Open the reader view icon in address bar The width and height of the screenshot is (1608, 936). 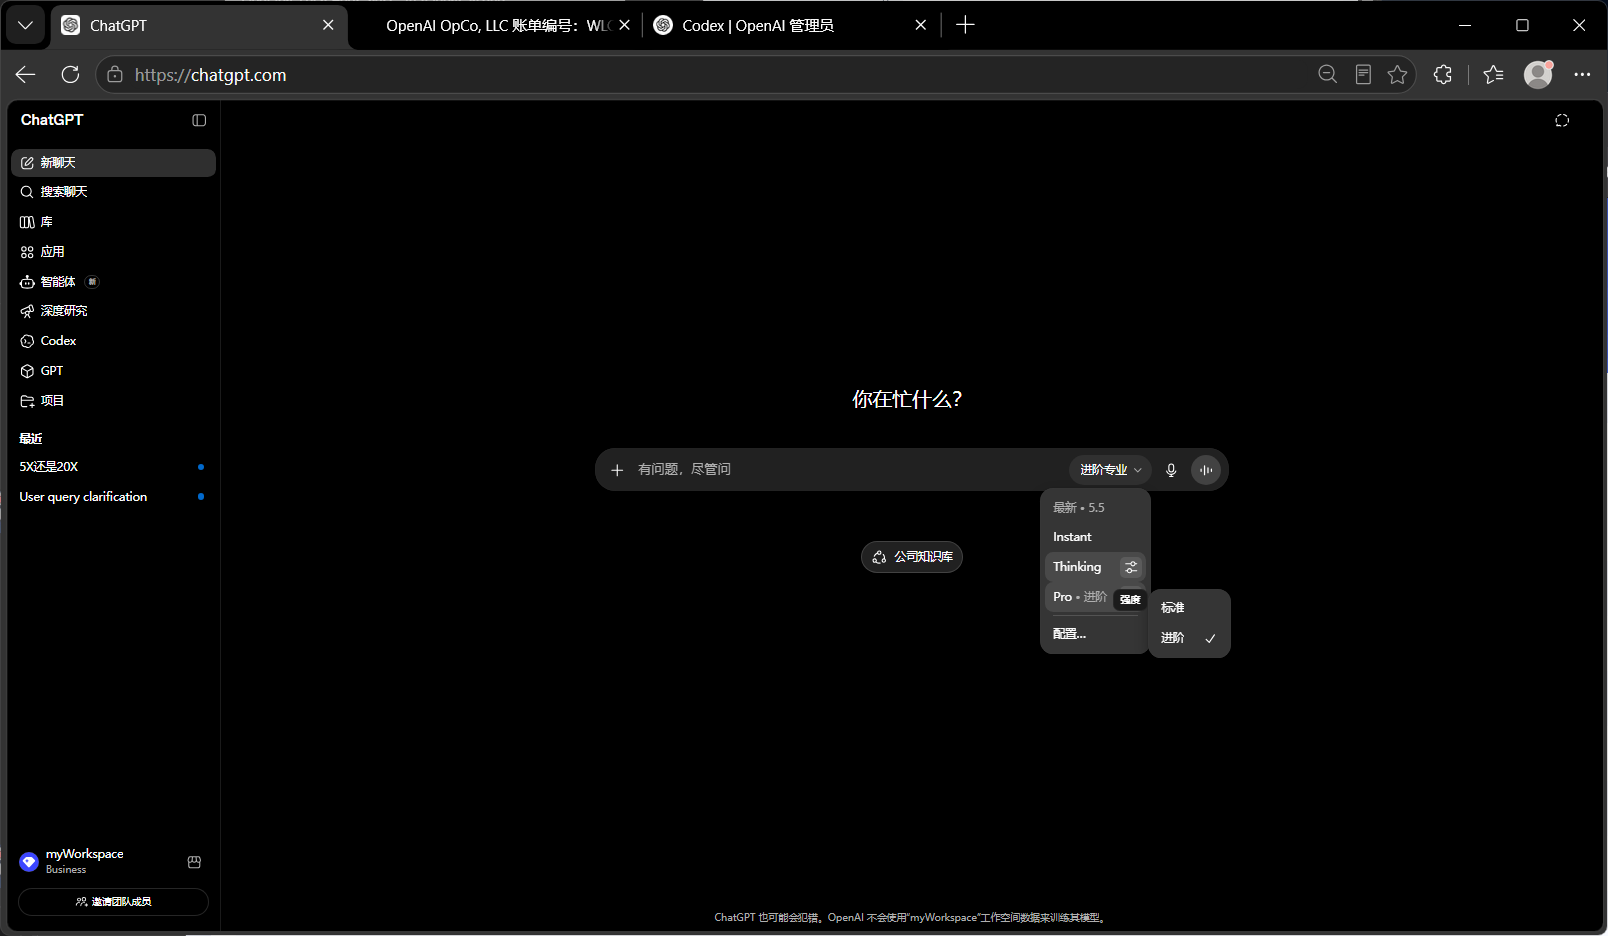click(1363, 75)
